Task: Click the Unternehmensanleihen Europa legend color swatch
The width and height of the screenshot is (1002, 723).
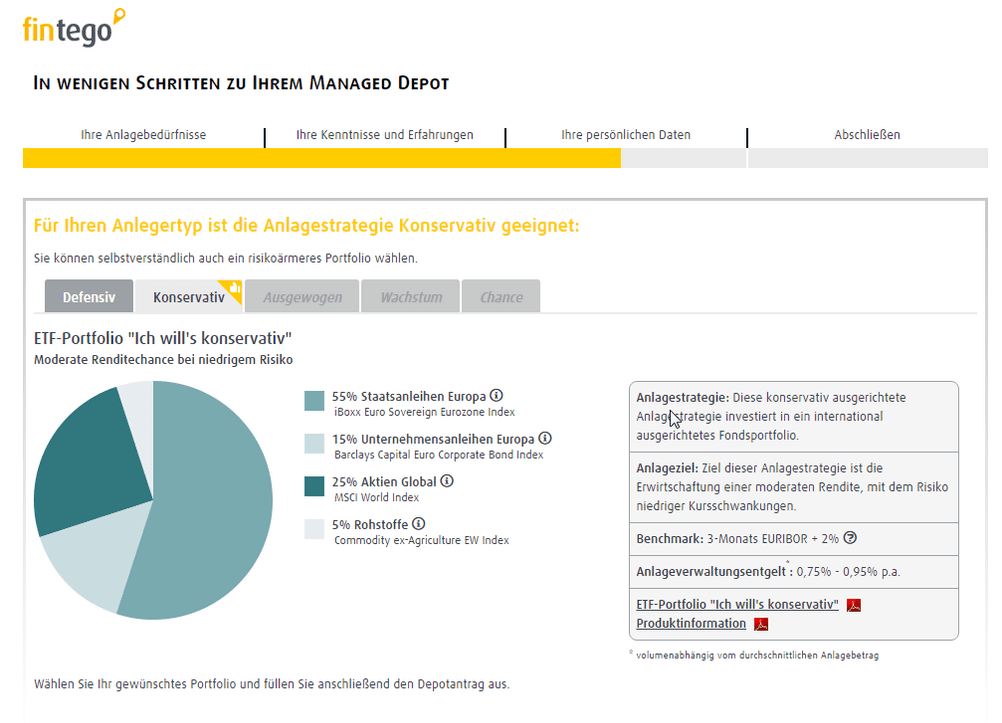Action: click(x=314, y=444)
